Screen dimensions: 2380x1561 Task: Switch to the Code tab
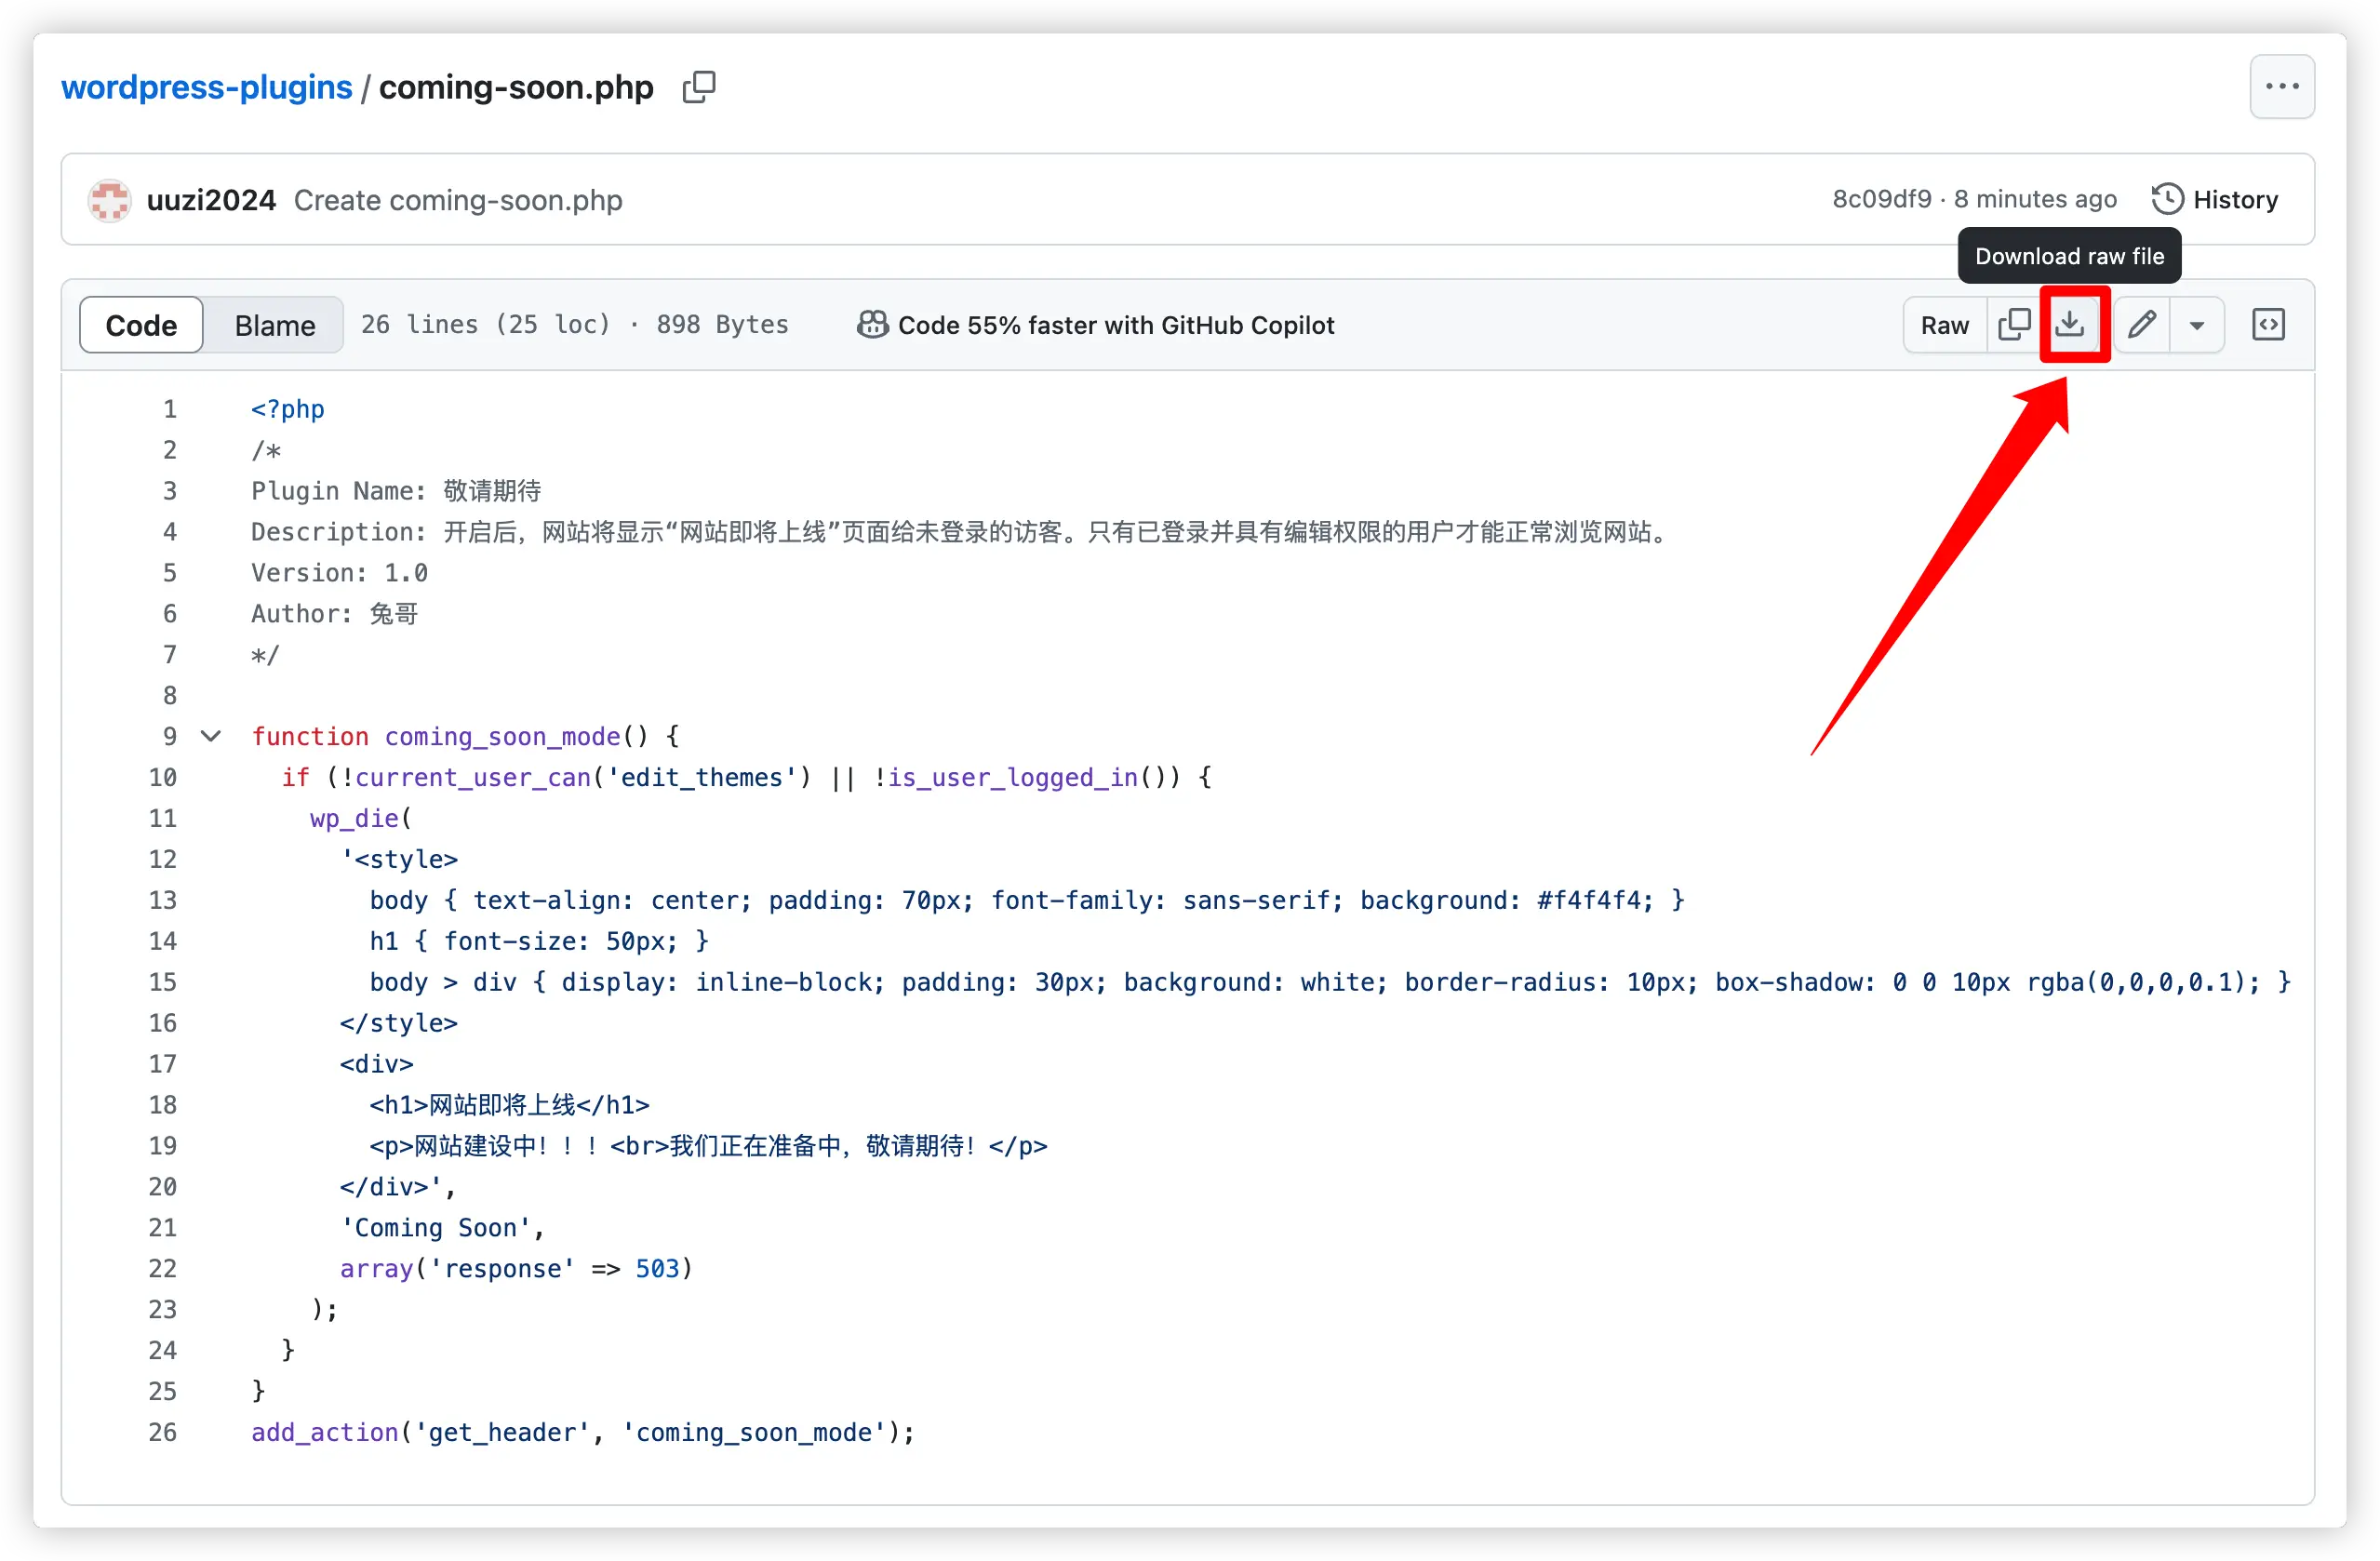pos(141,325)
